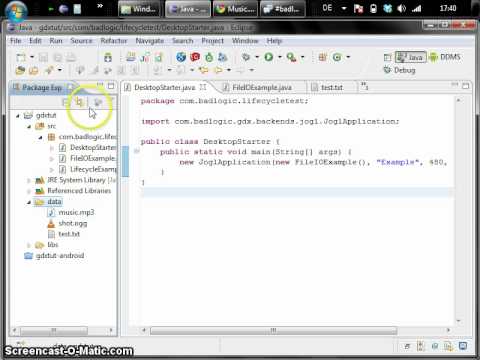Open the #badl... taskbar window

[x=283, y=9]
